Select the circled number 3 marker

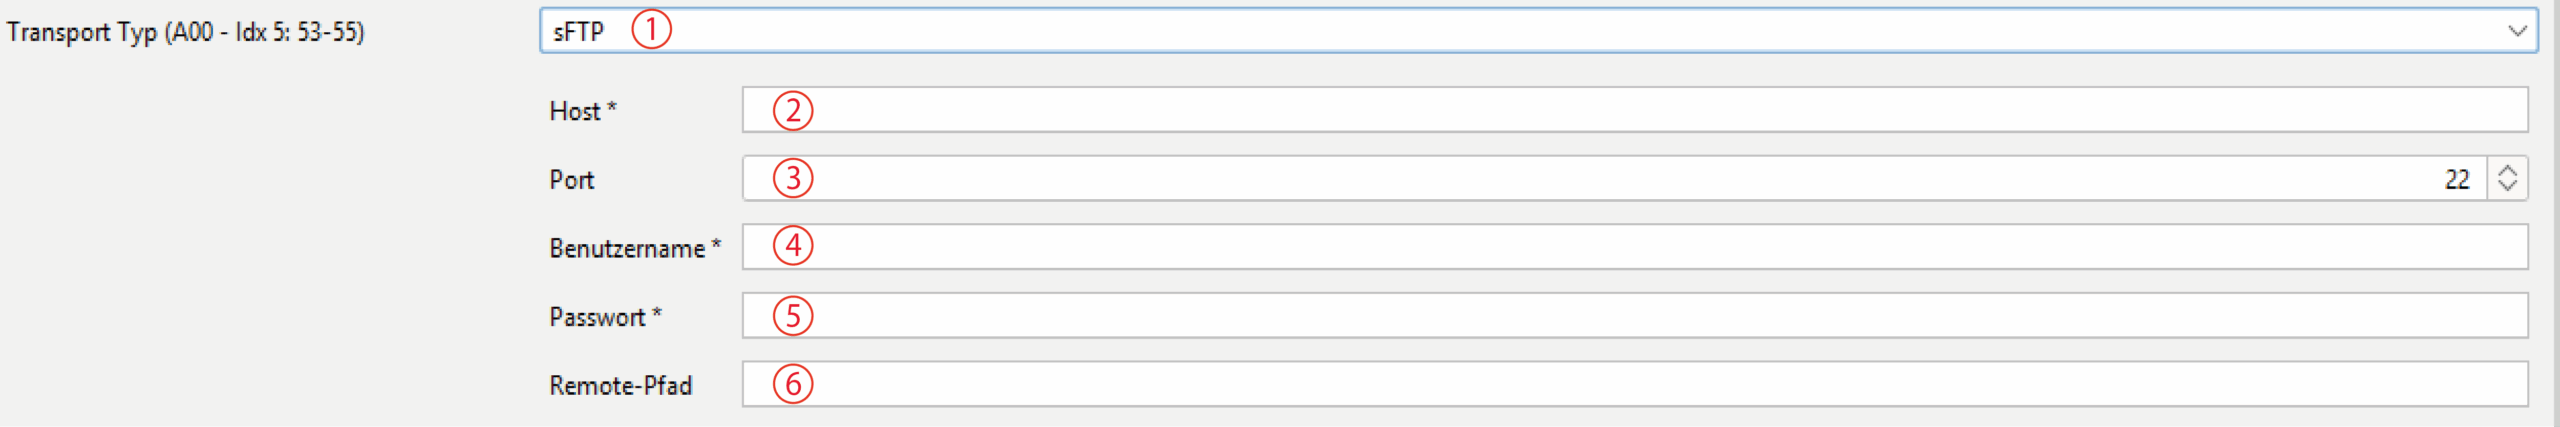click(x=793, y=178)
